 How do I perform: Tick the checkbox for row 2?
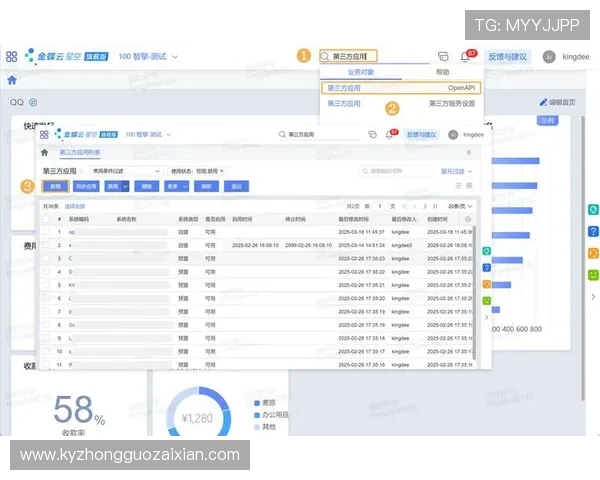46,245
